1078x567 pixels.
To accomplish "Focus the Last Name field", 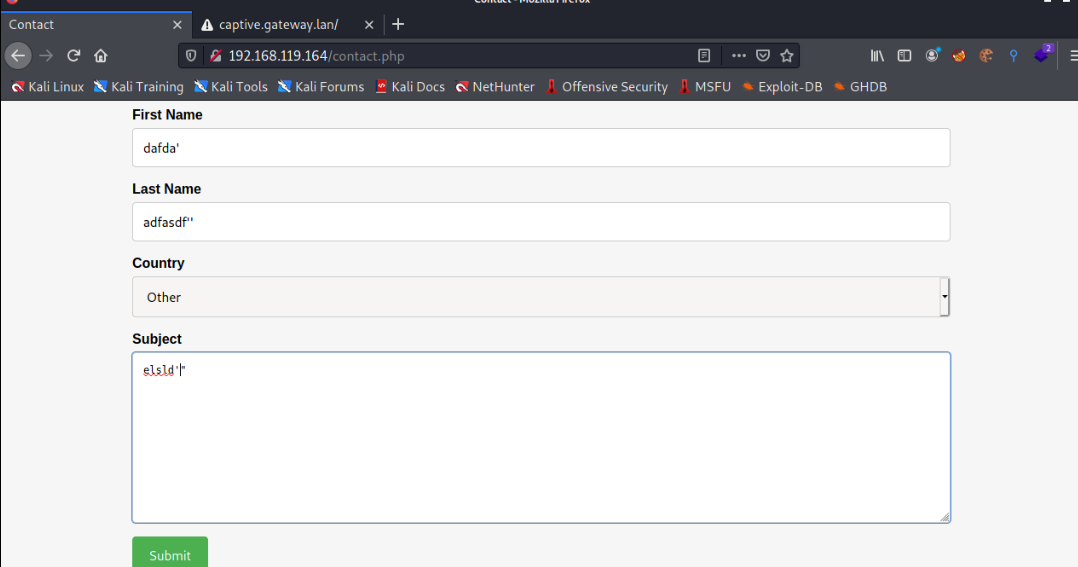I will point(541,222).
